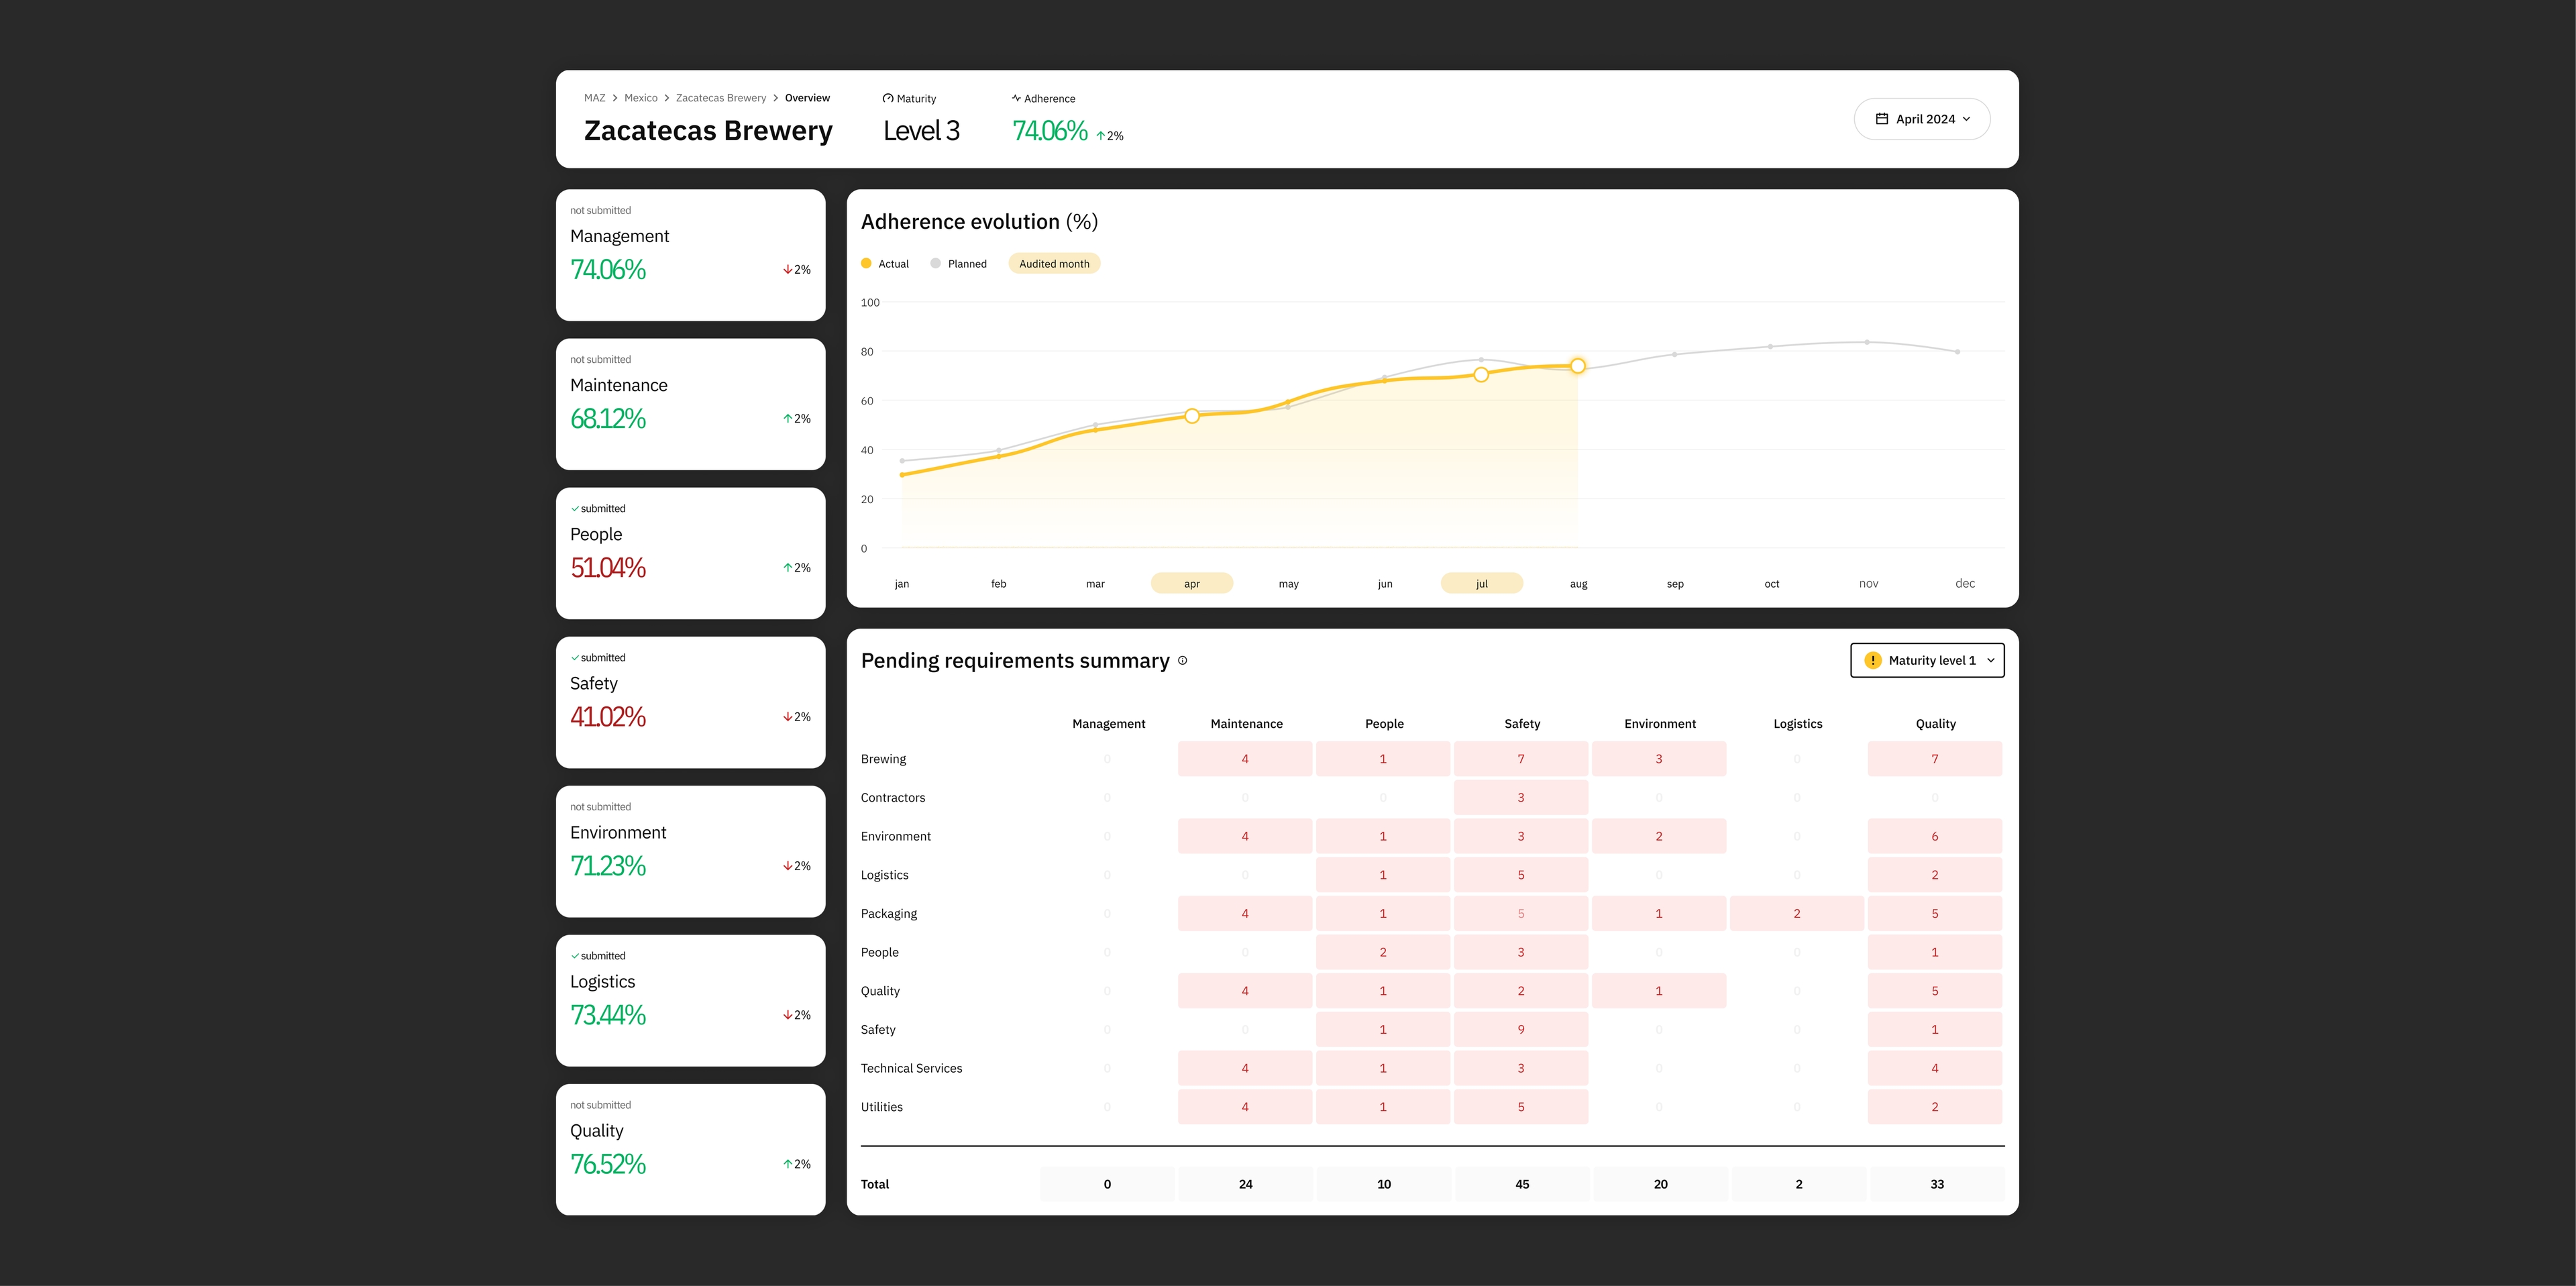Go to Mexico in breadcrumb

point(641,98)
